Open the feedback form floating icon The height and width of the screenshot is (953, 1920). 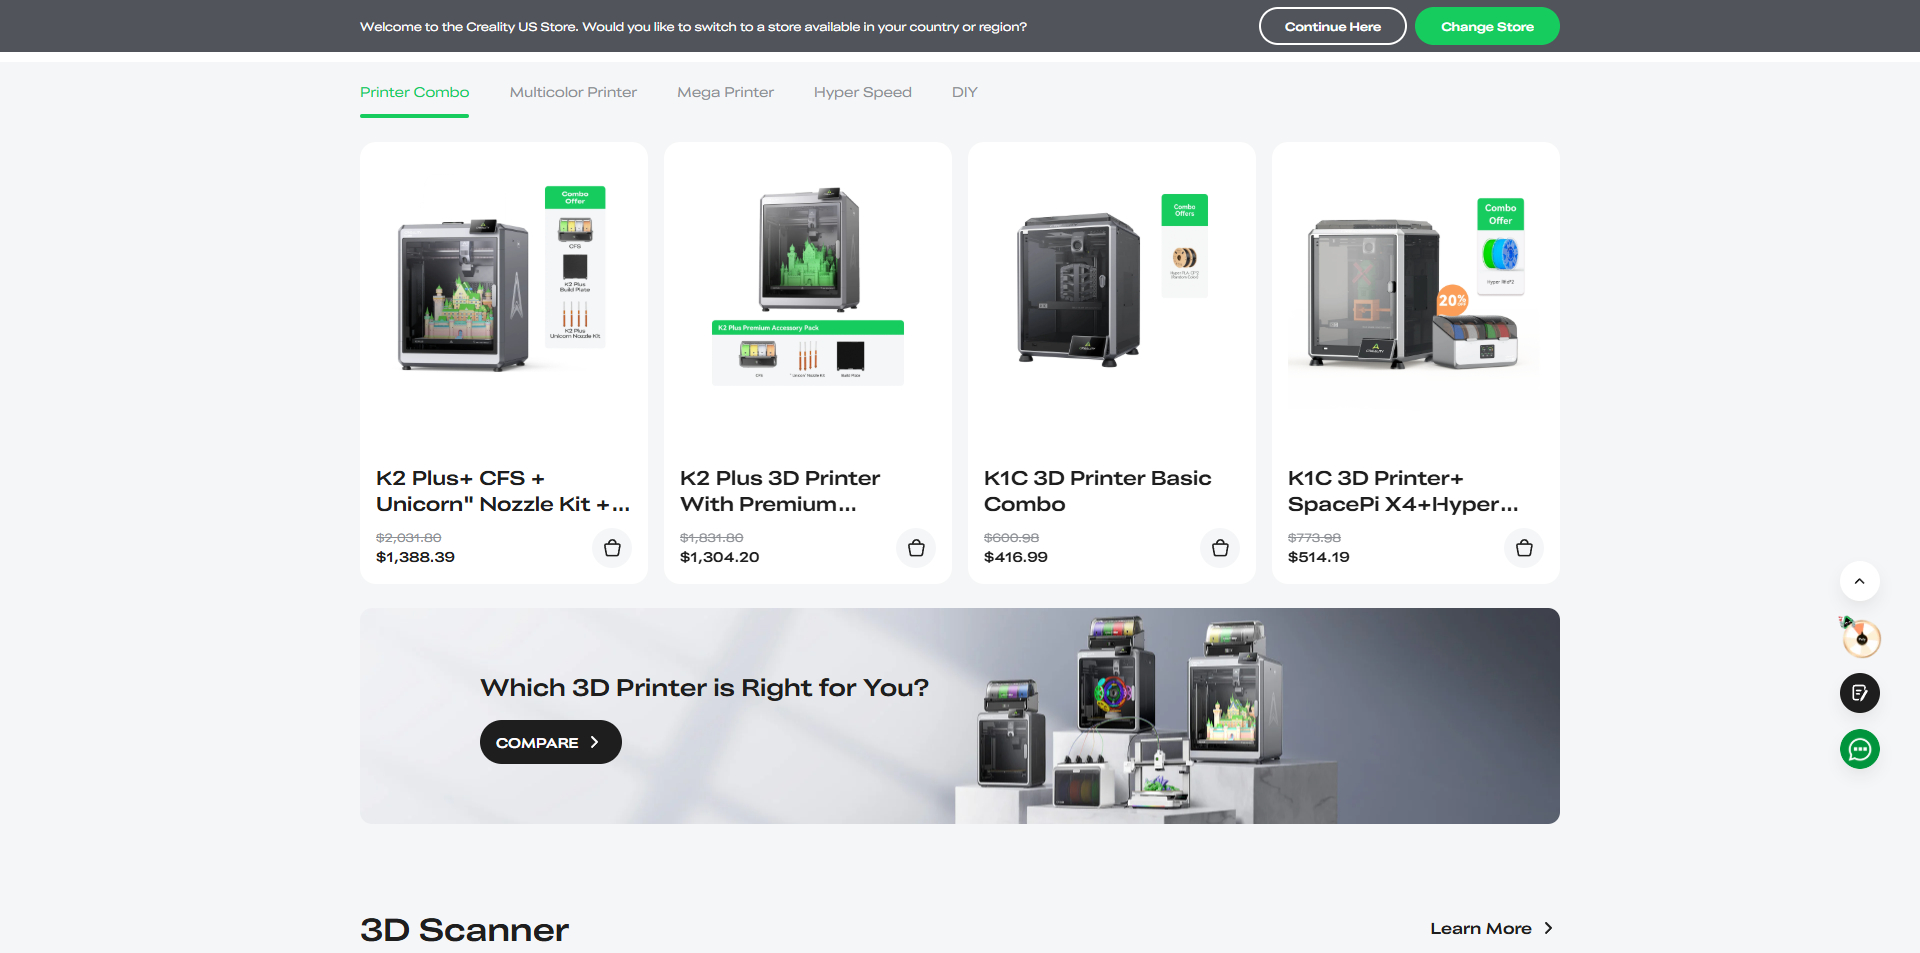click(x=1860, y=693)
